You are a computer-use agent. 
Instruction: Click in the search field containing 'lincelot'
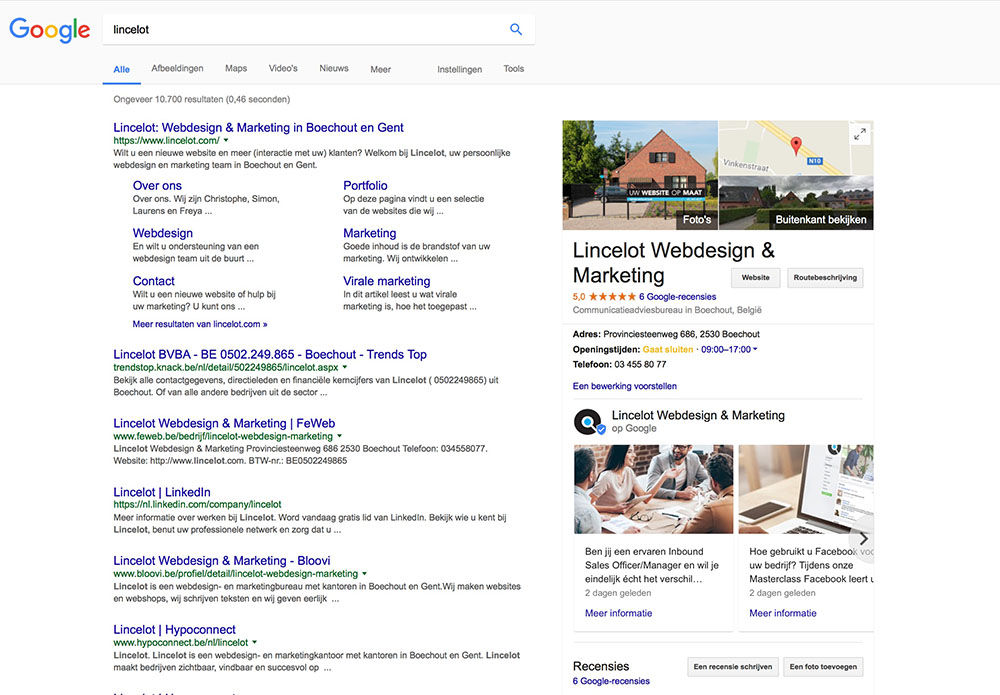pos(306,29)
